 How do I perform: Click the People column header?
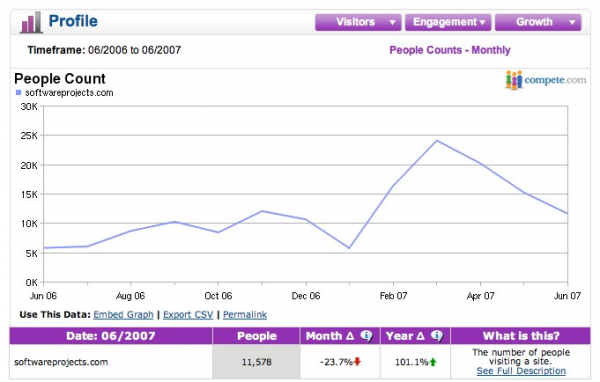coord(257,336)
